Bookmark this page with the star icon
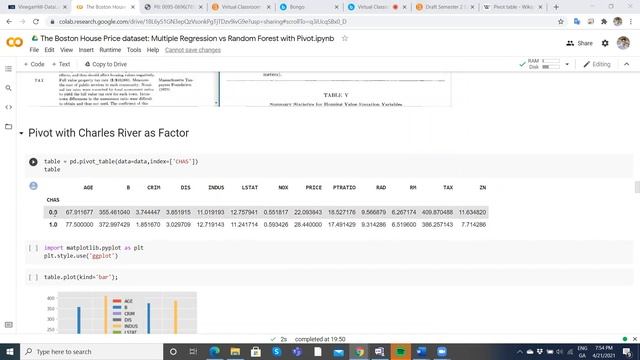The height and width of the screenshot is (360, 640). click(x=561, y=22)
